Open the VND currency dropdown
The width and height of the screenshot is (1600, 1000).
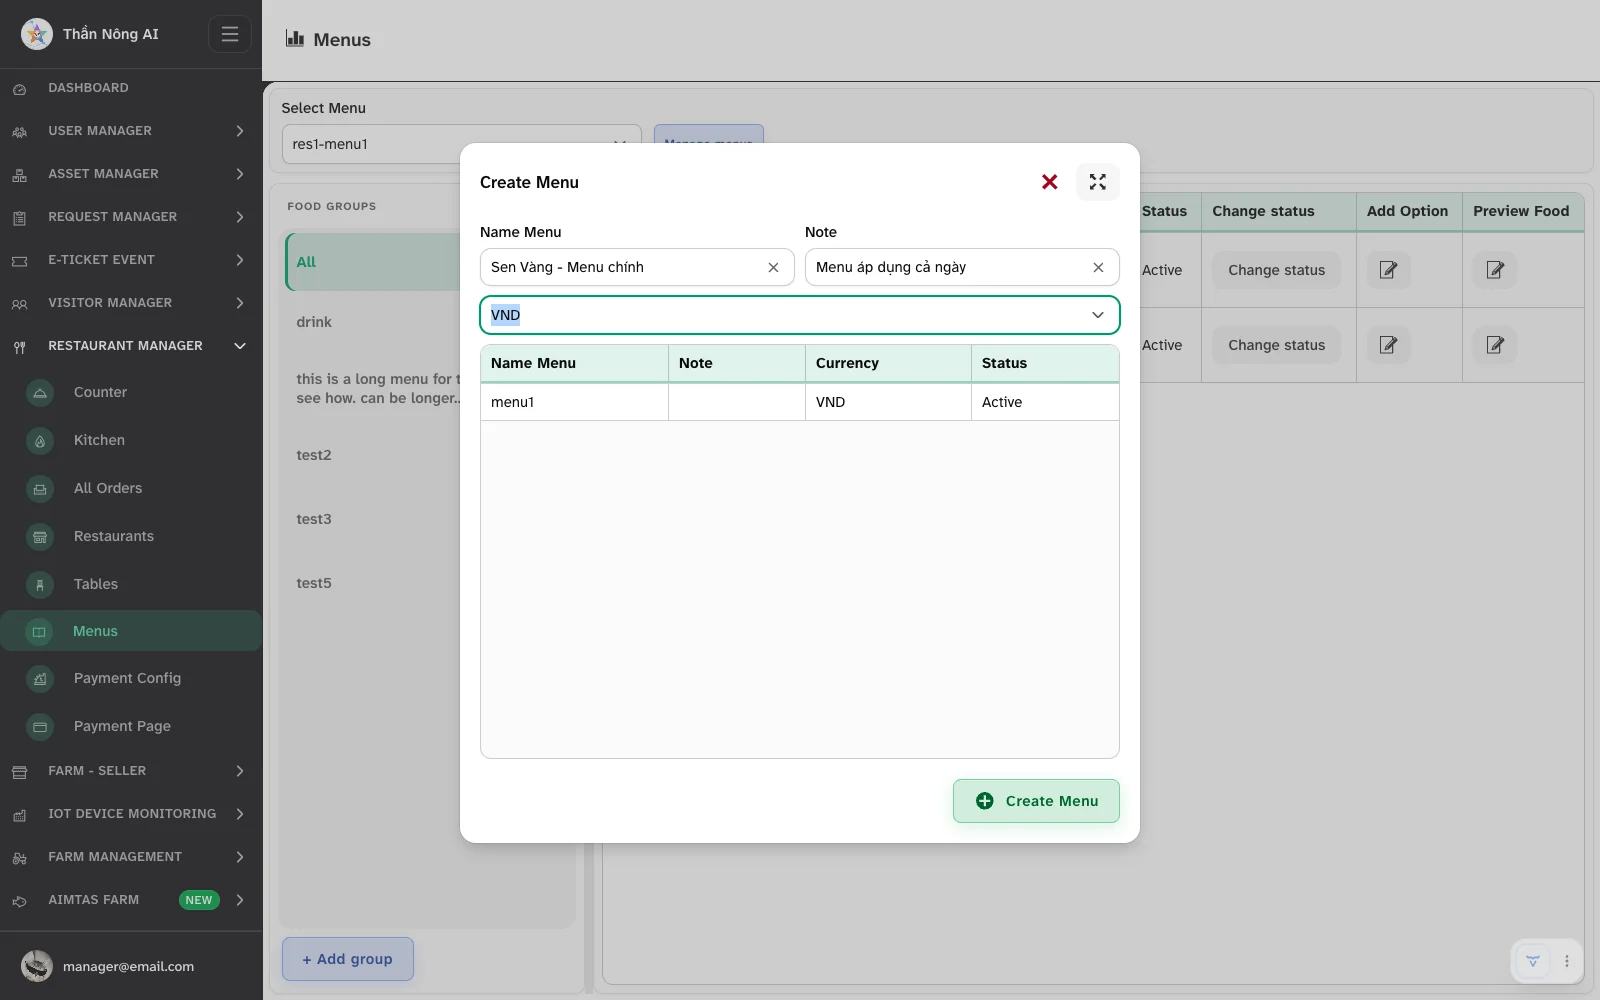click(x=800, y=315)
